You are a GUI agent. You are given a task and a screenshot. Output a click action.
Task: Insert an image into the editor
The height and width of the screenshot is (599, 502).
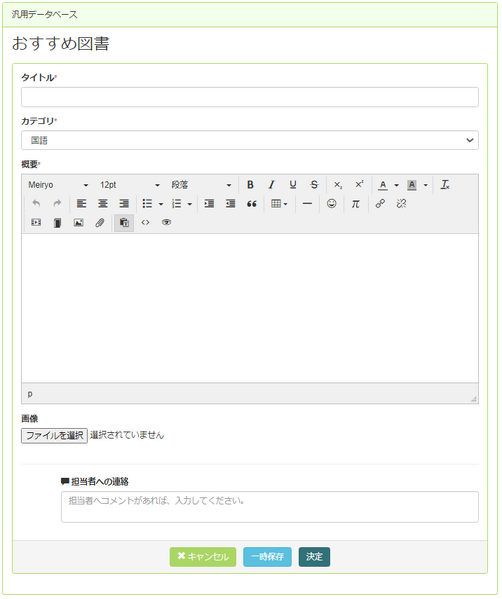(x=79, y=222)
